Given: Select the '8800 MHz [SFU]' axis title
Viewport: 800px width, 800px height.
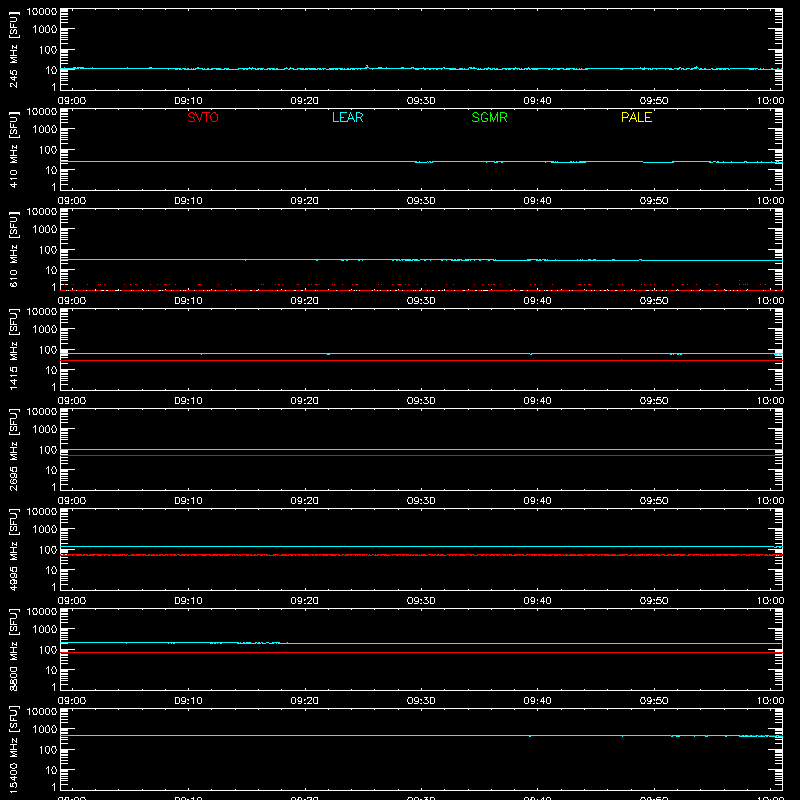Looking at the screenshot, I should 13,649.
